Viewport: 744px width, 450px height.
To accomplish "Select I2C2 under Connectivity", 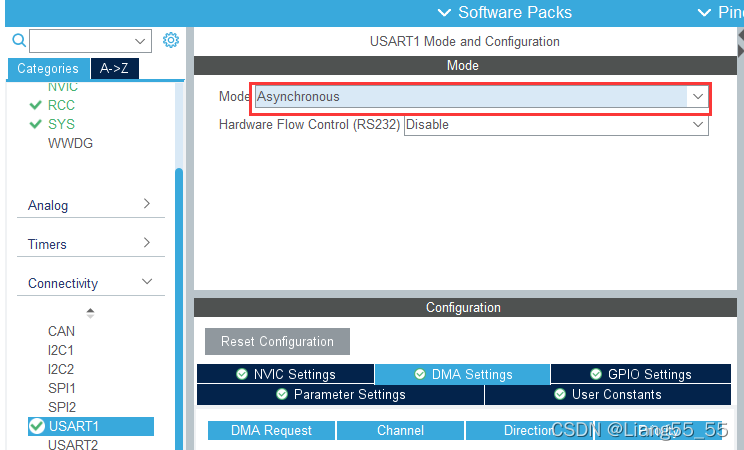I will point(61,369).
